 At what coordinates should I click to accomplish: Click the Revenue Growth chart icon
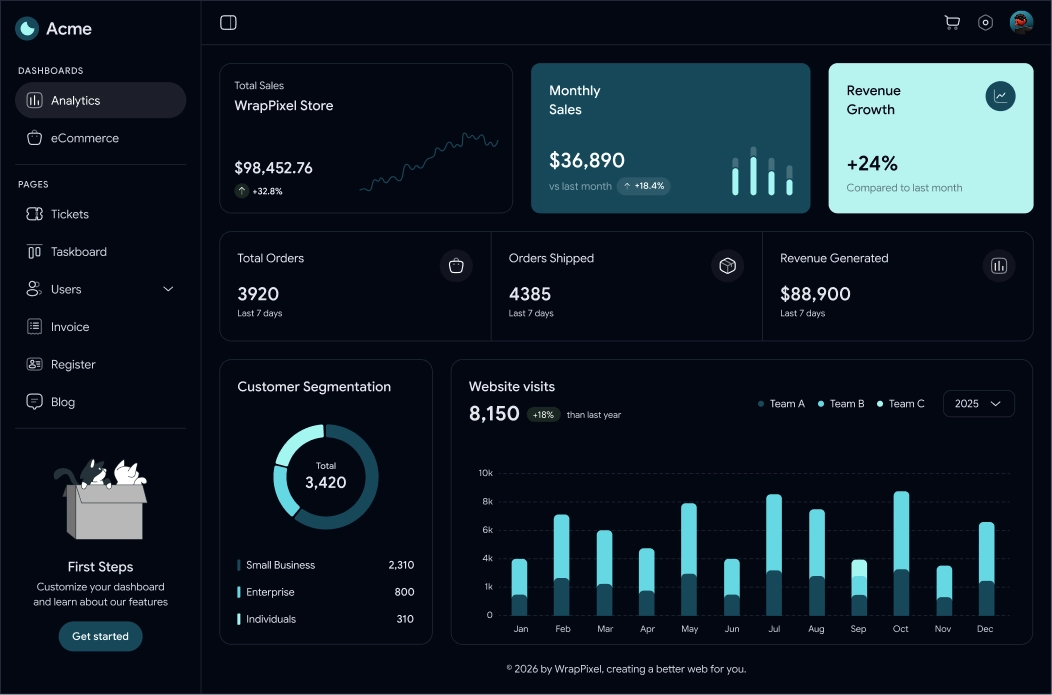[x=1000, y=96]
